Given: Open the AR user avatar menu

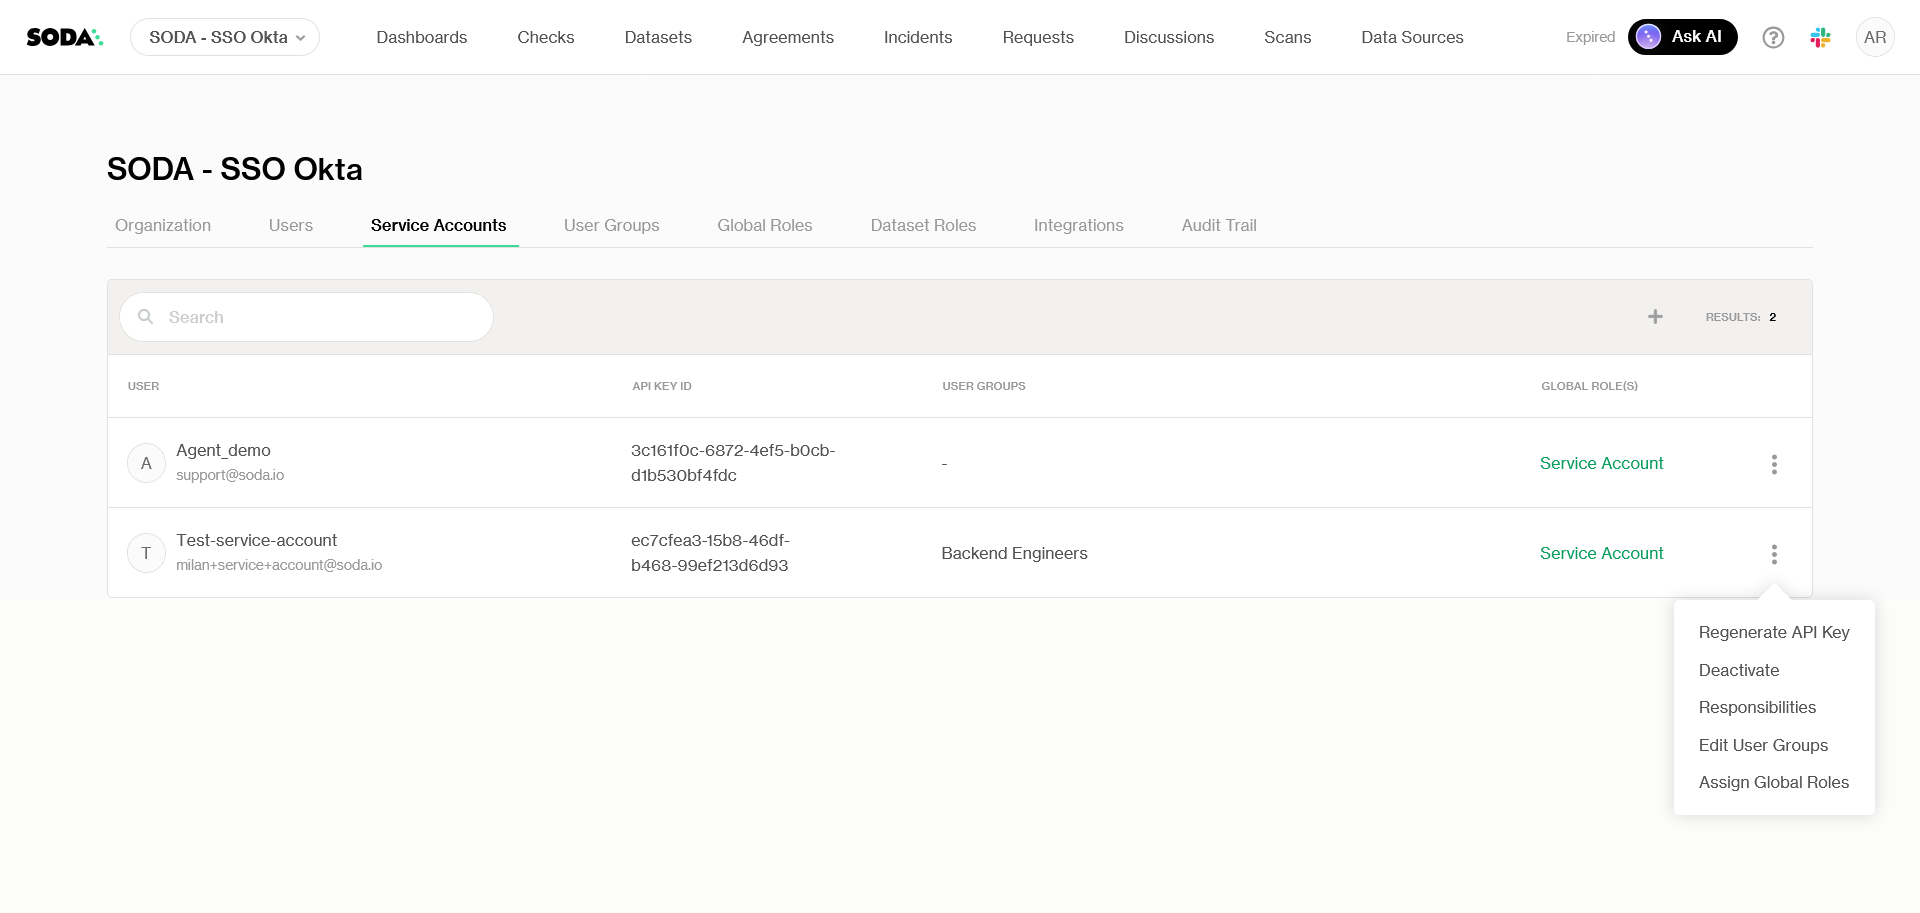Looking at the screenshot, I should [1874, 37].
